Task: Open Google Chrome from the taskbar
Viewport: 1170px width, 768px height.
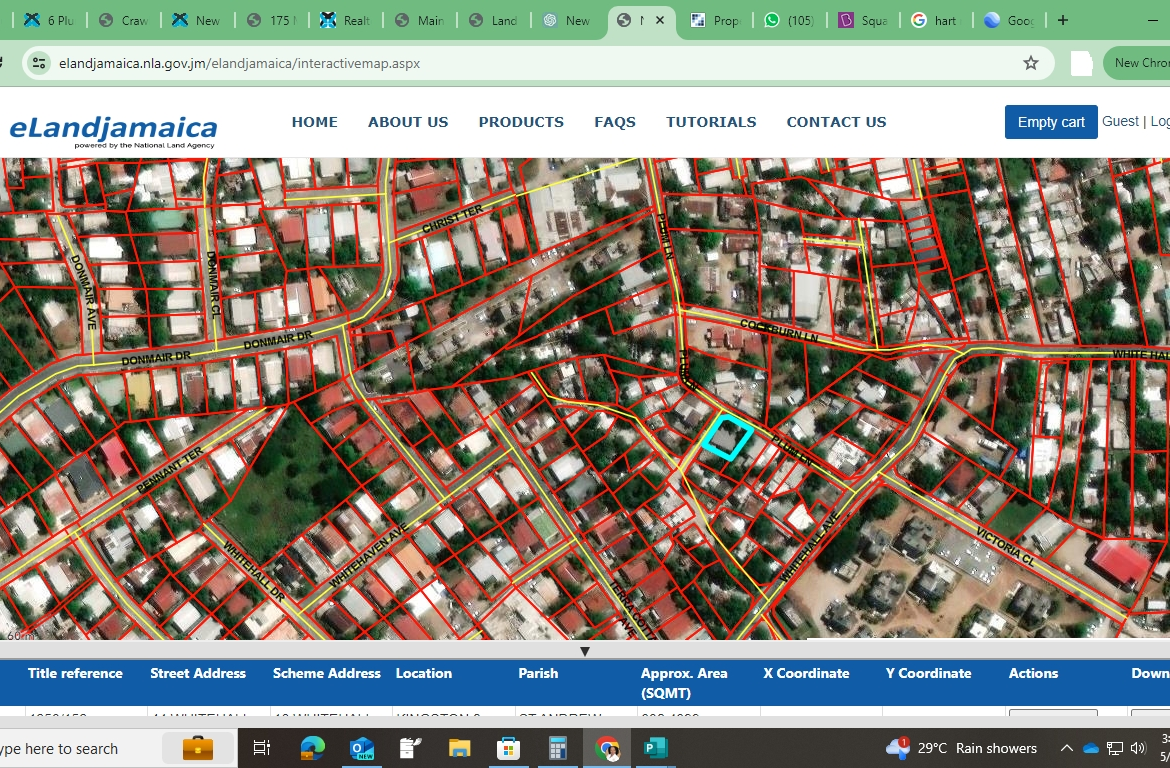Action: (607, 747)
